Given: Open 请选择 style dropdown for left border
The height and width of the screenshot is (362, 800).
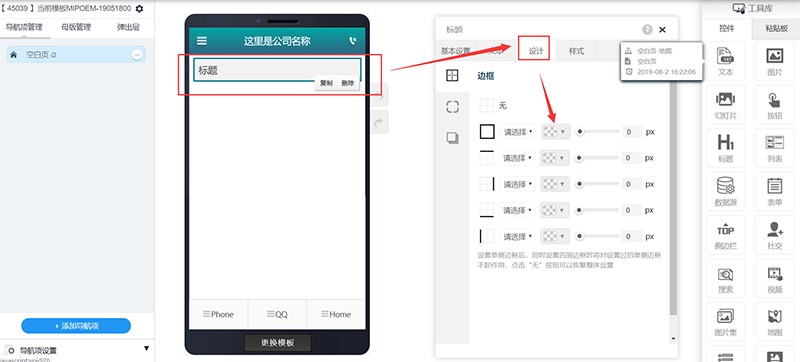Looking at the screenshot, I should pyautogui.click(x=517, y=237).
